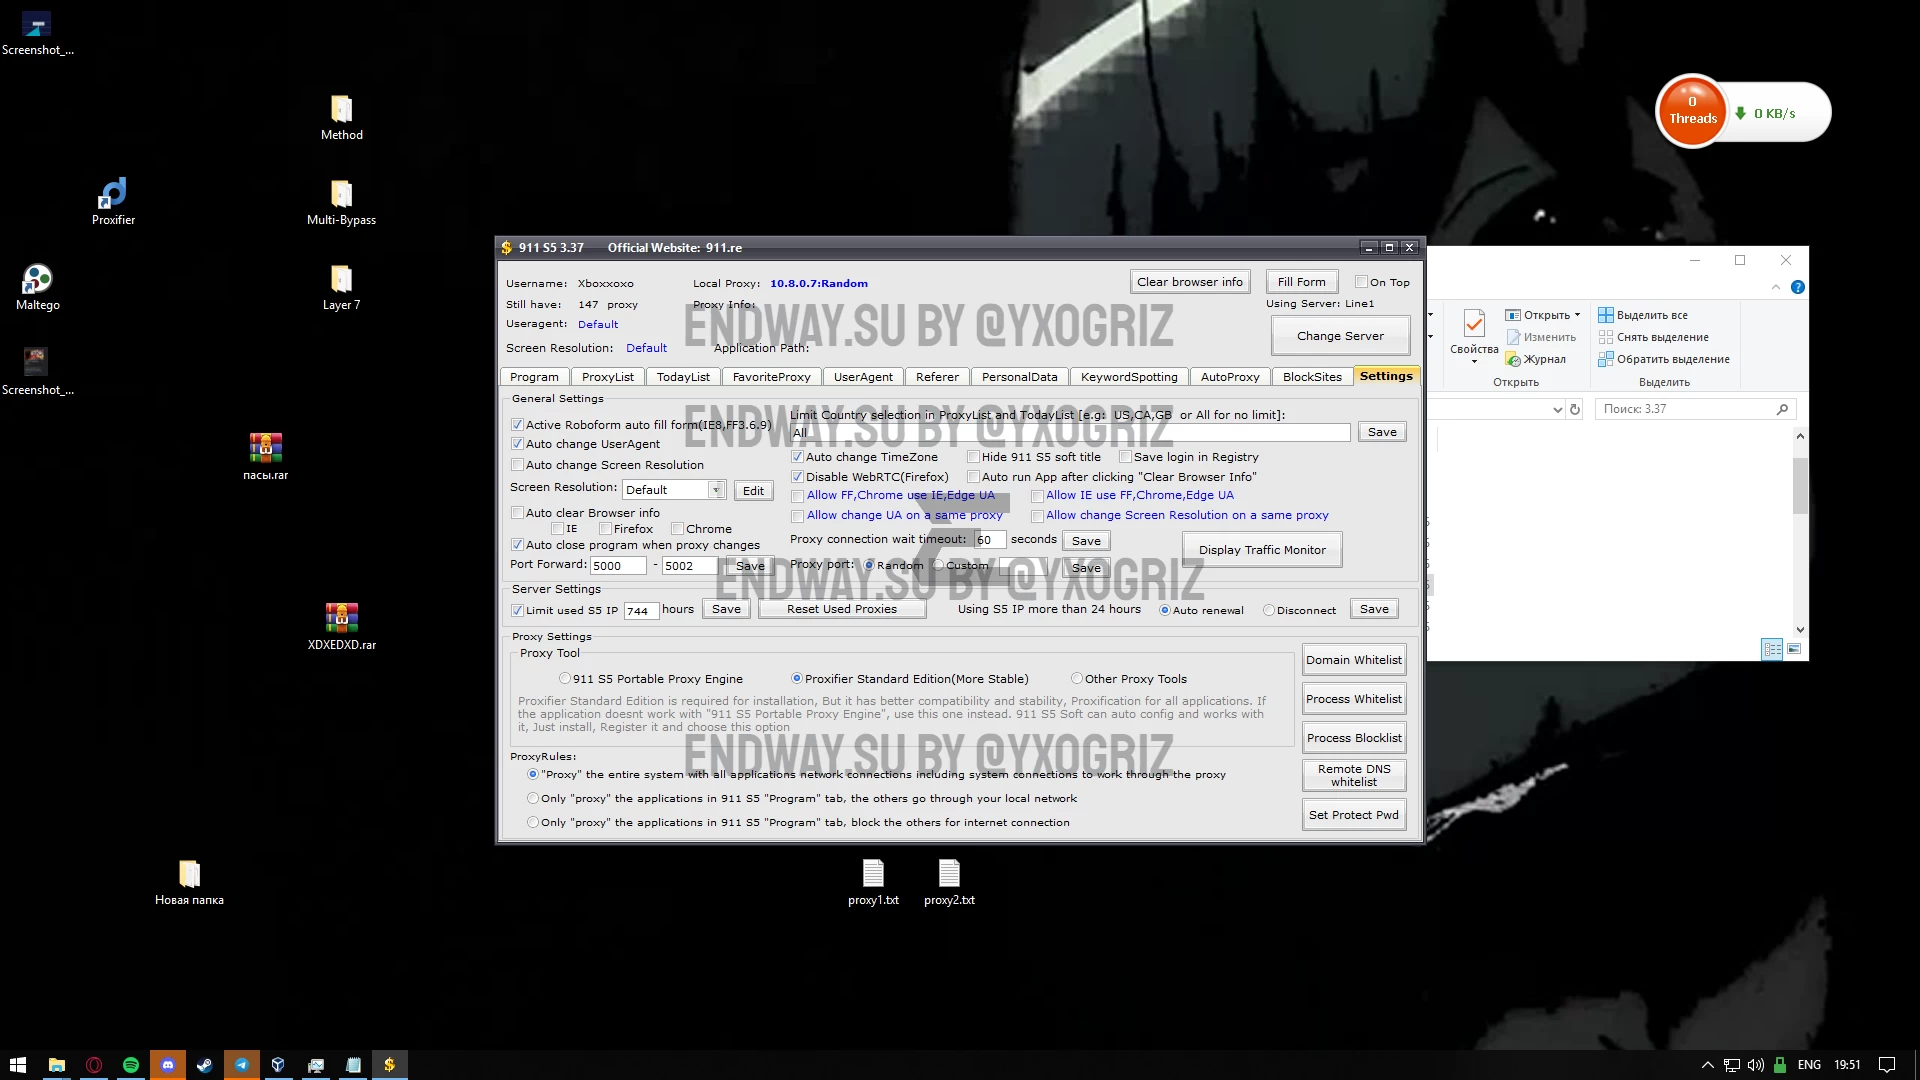Click the Explorer vertical scrollbar thumb

click(1800, 485)
